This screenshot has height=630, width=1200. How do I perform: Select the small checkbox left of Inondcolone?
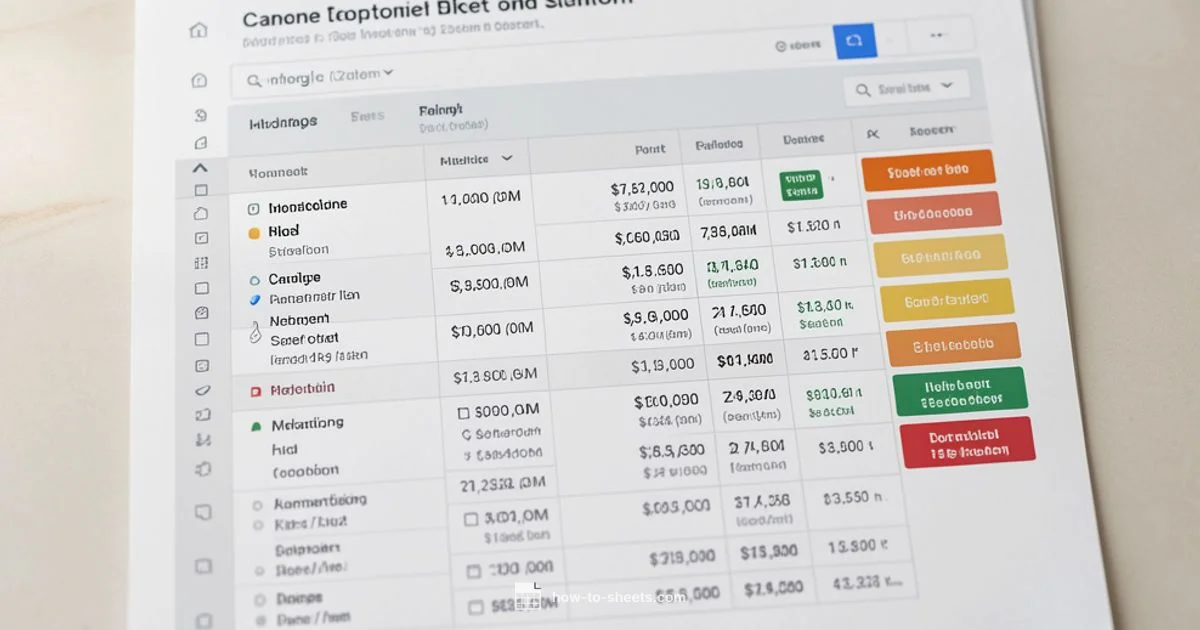(252, 208)
